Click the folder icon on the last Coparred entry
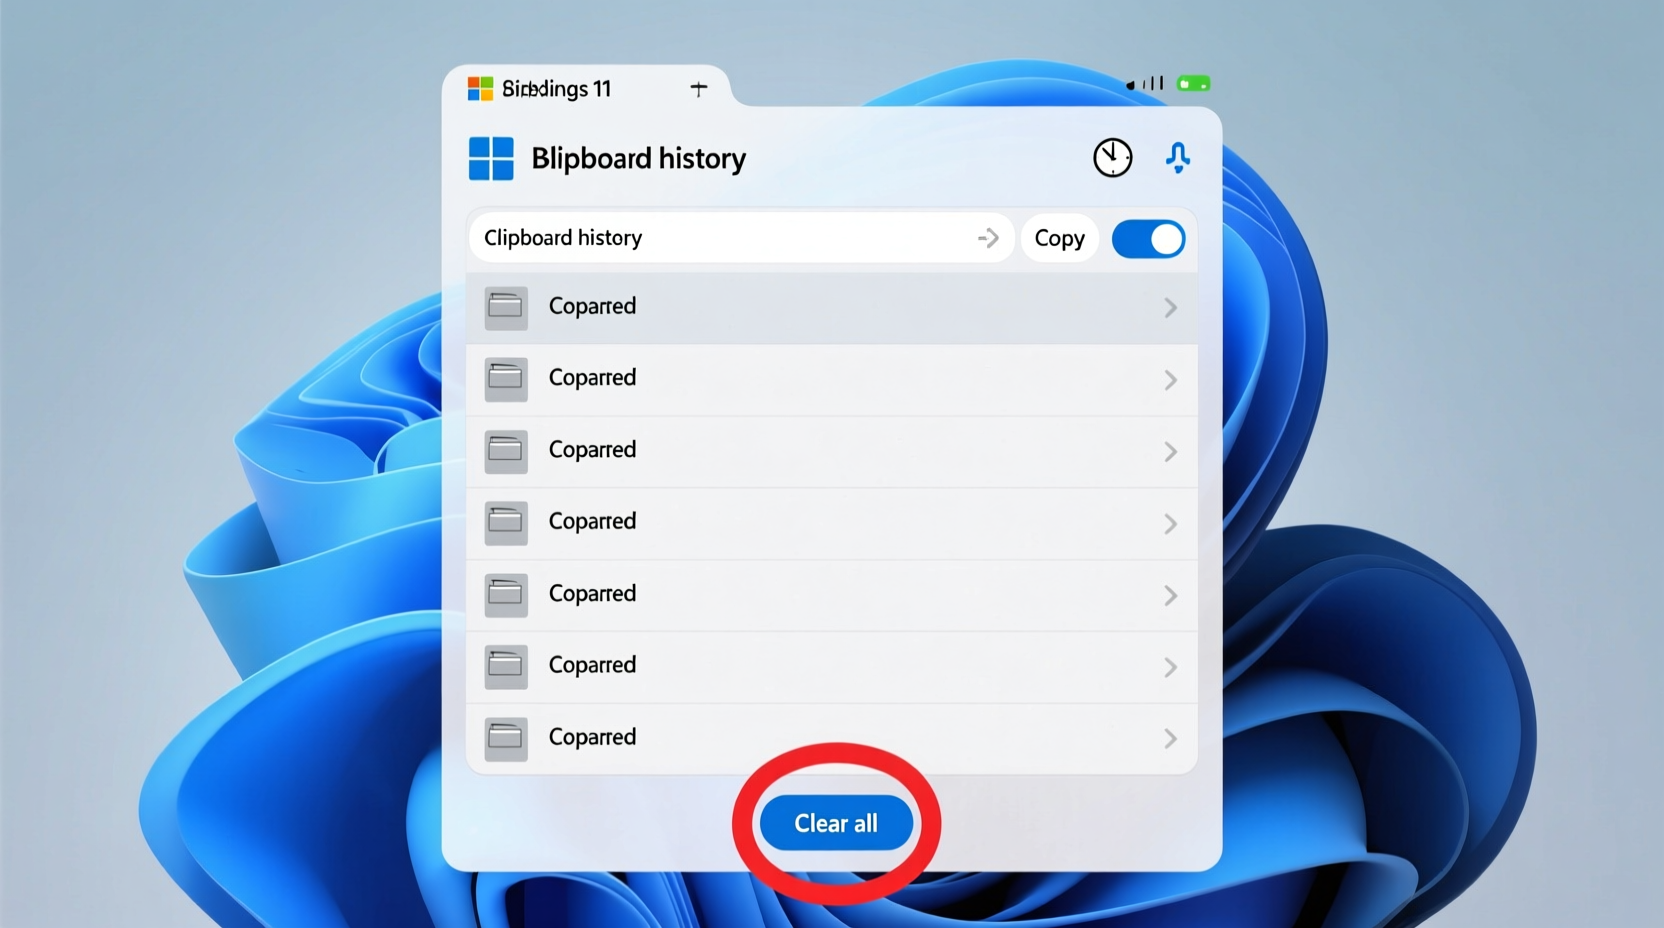The height and width of the screenshot is (928, 1664). tap(507, 738)
